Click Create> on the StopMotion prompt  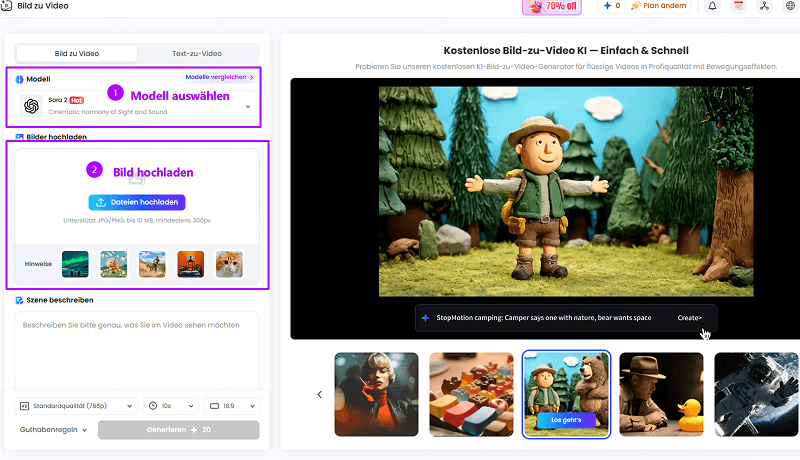[689, 318]
